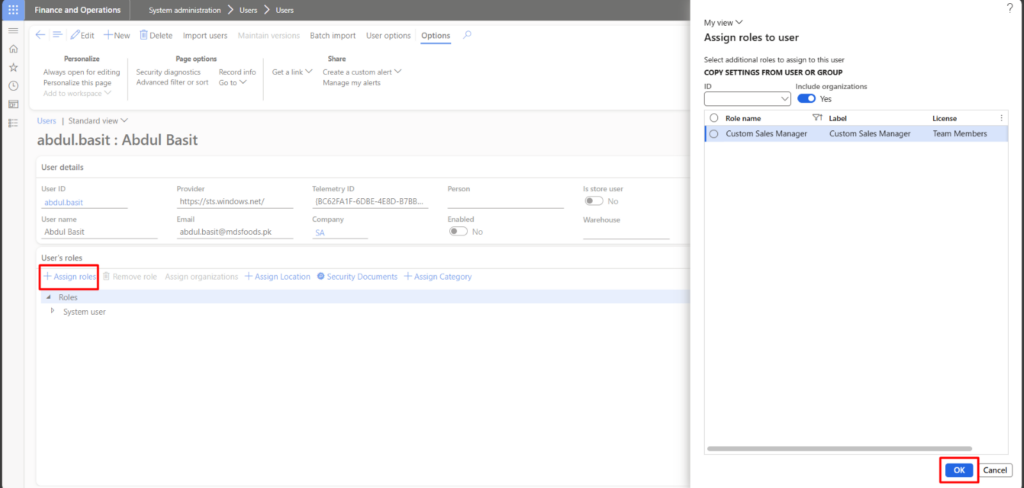Click Team Members license cell
Screen dimensions: 1024x488
pyautogui.click(x=959, y=133)
